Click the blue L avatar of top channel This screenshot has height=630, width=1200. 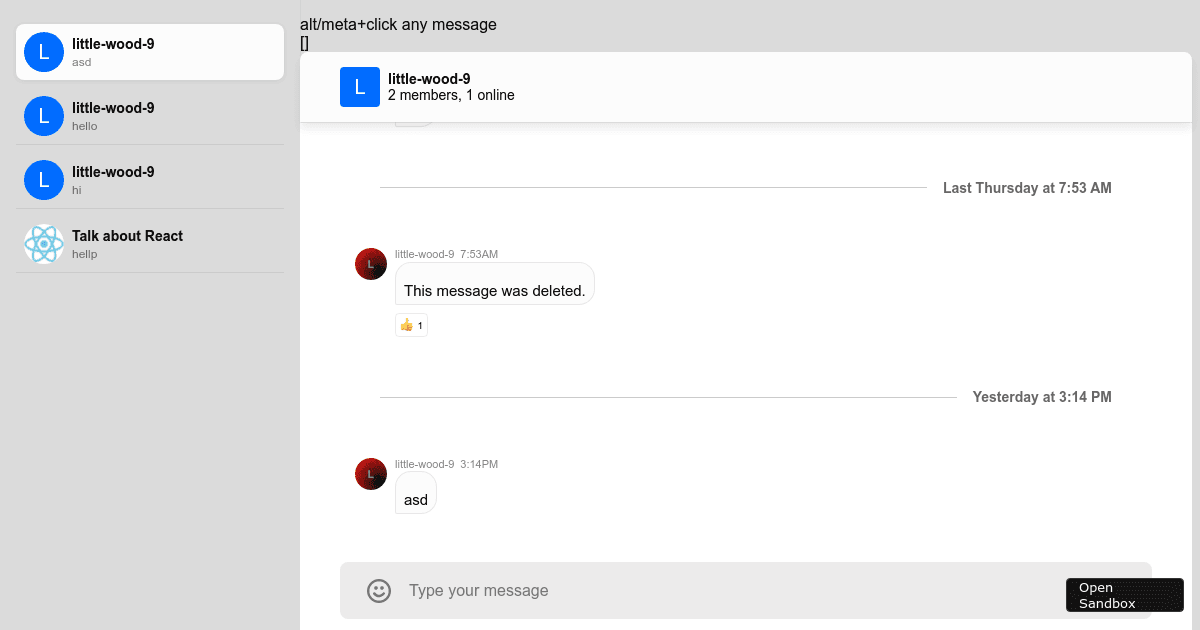(44, 52)
